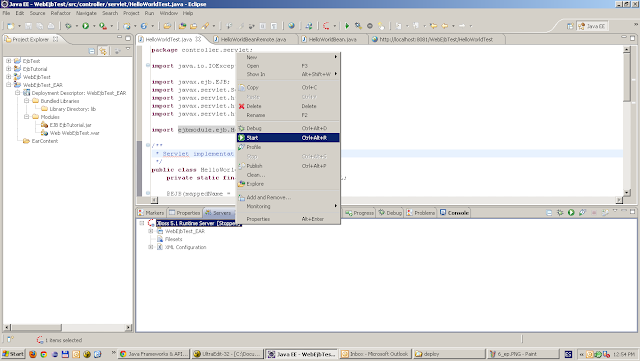Switch to HelloWorldBean.java editor tab
This screenshot has width=640, height=361.
[x=331, y=39]
